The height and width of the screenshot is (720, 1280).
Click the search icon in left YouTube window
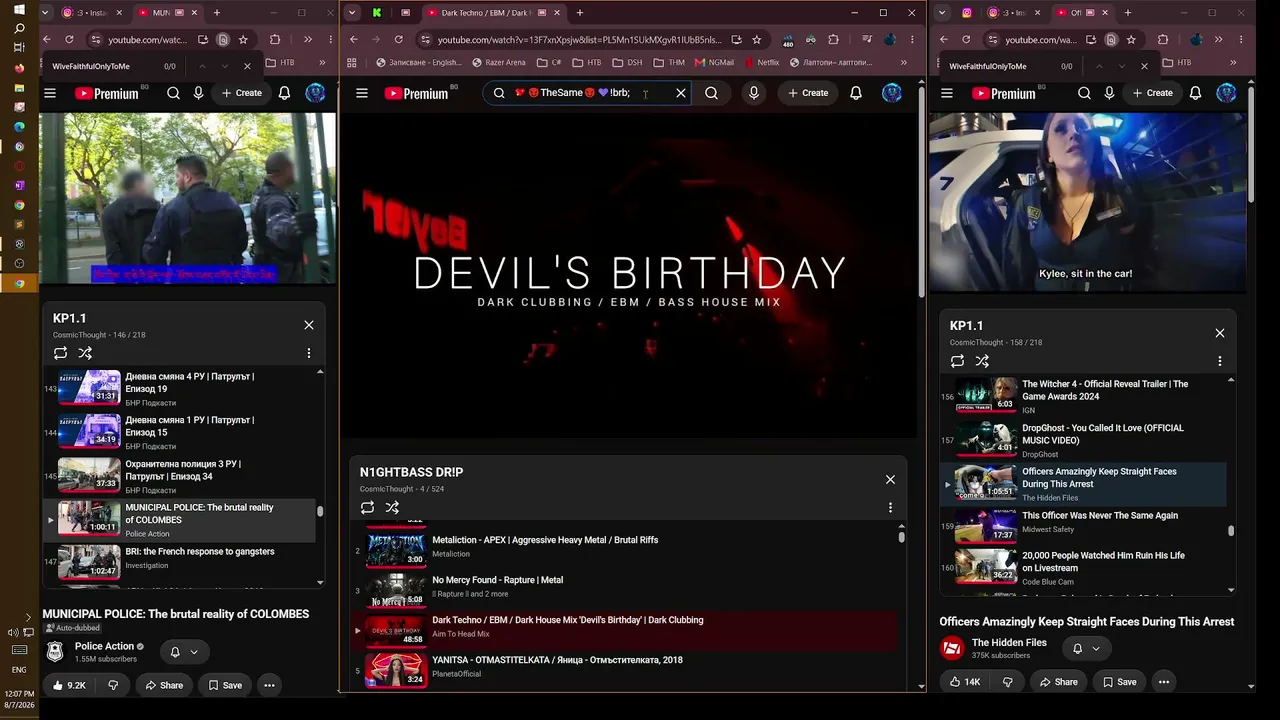pyautogui.click(x=173, y=93)
